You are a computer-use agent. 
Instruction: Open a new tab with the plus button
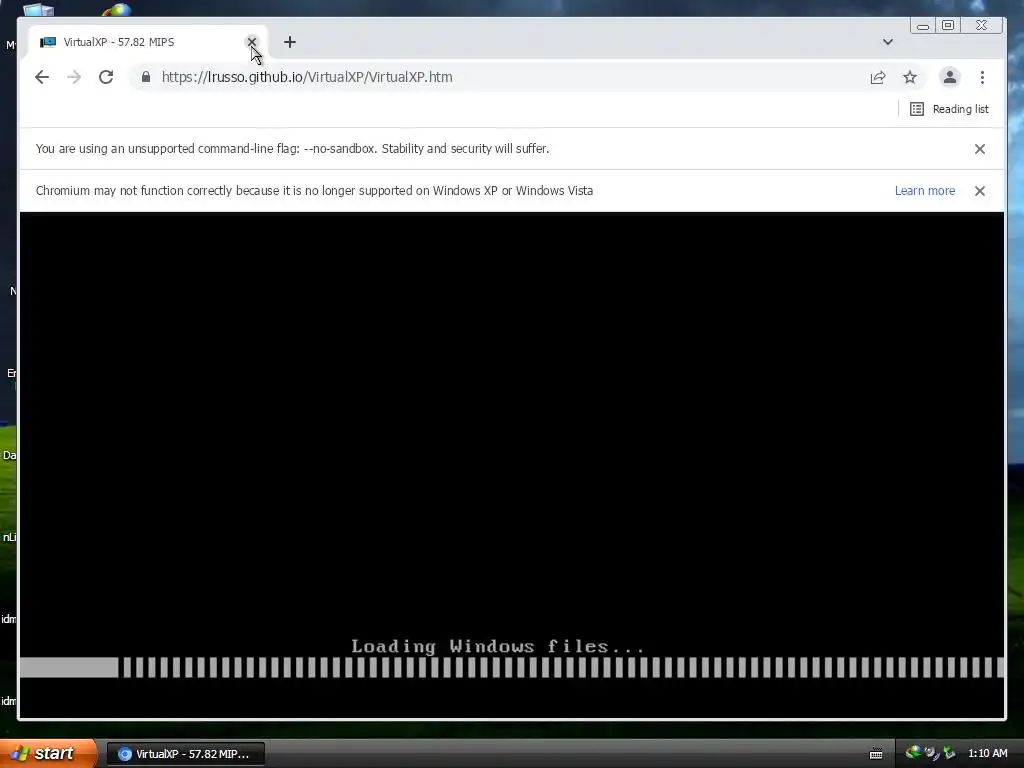click(x=290, y=42)
